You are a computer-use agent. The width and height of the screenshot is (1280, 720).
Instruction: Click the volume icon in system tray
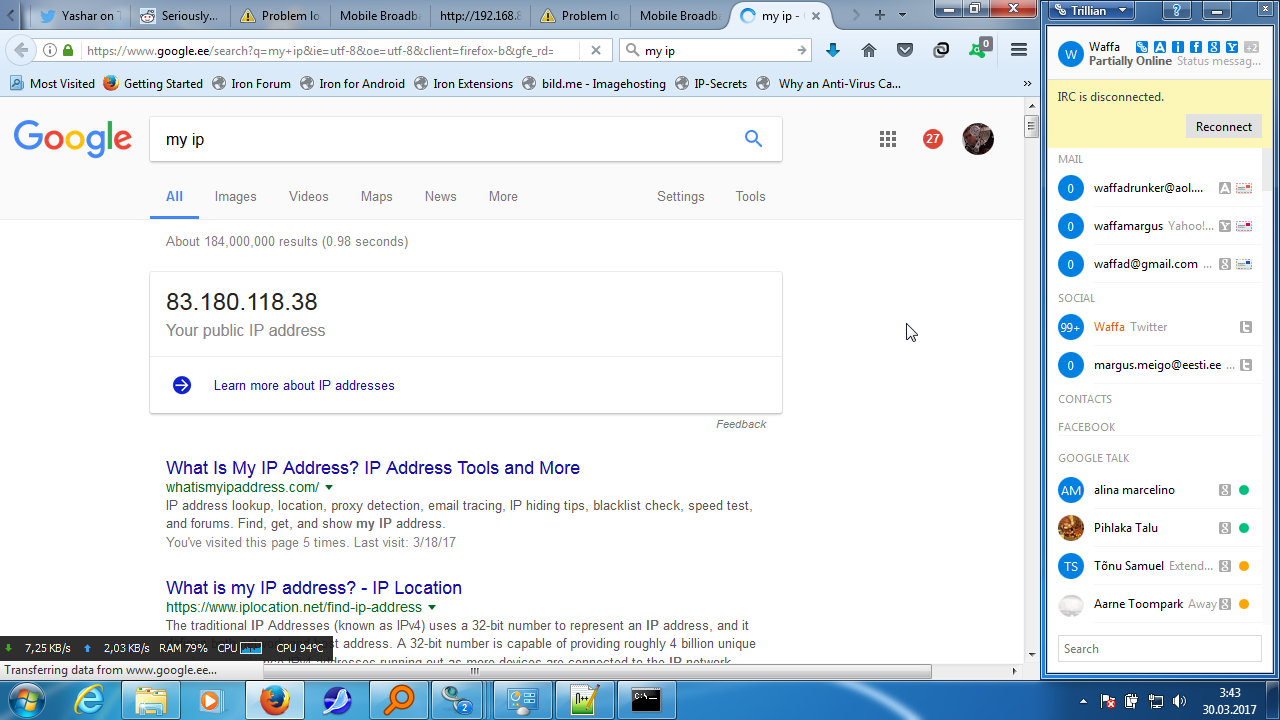(x=1180, y=701)
